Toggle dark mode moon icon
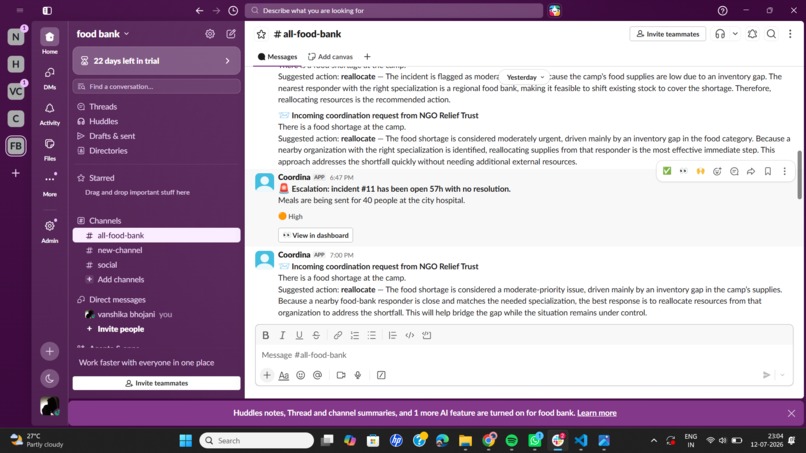Viewport: 806px width, 453px height. pyautogui.click(x=49, y=379)
